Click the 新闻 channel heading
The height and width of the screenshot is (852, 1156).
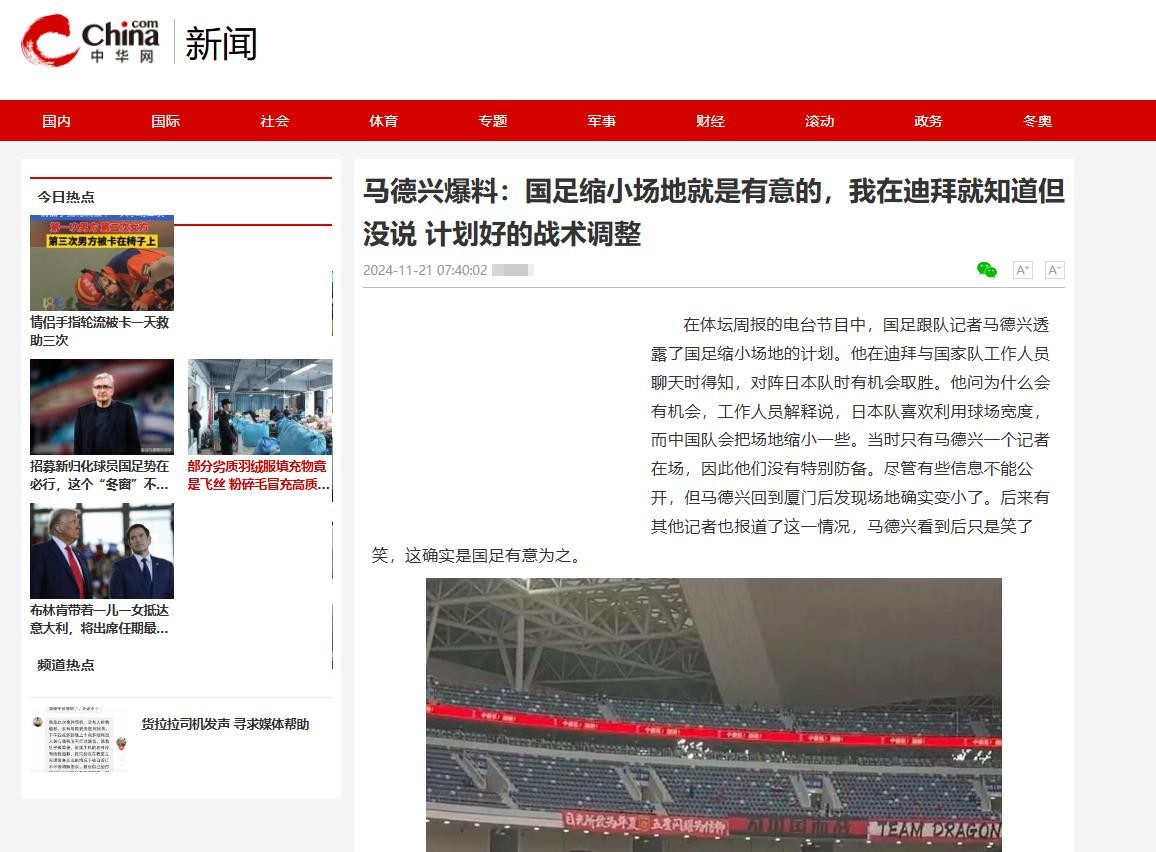pyautogui.click(x=221, y=44)
